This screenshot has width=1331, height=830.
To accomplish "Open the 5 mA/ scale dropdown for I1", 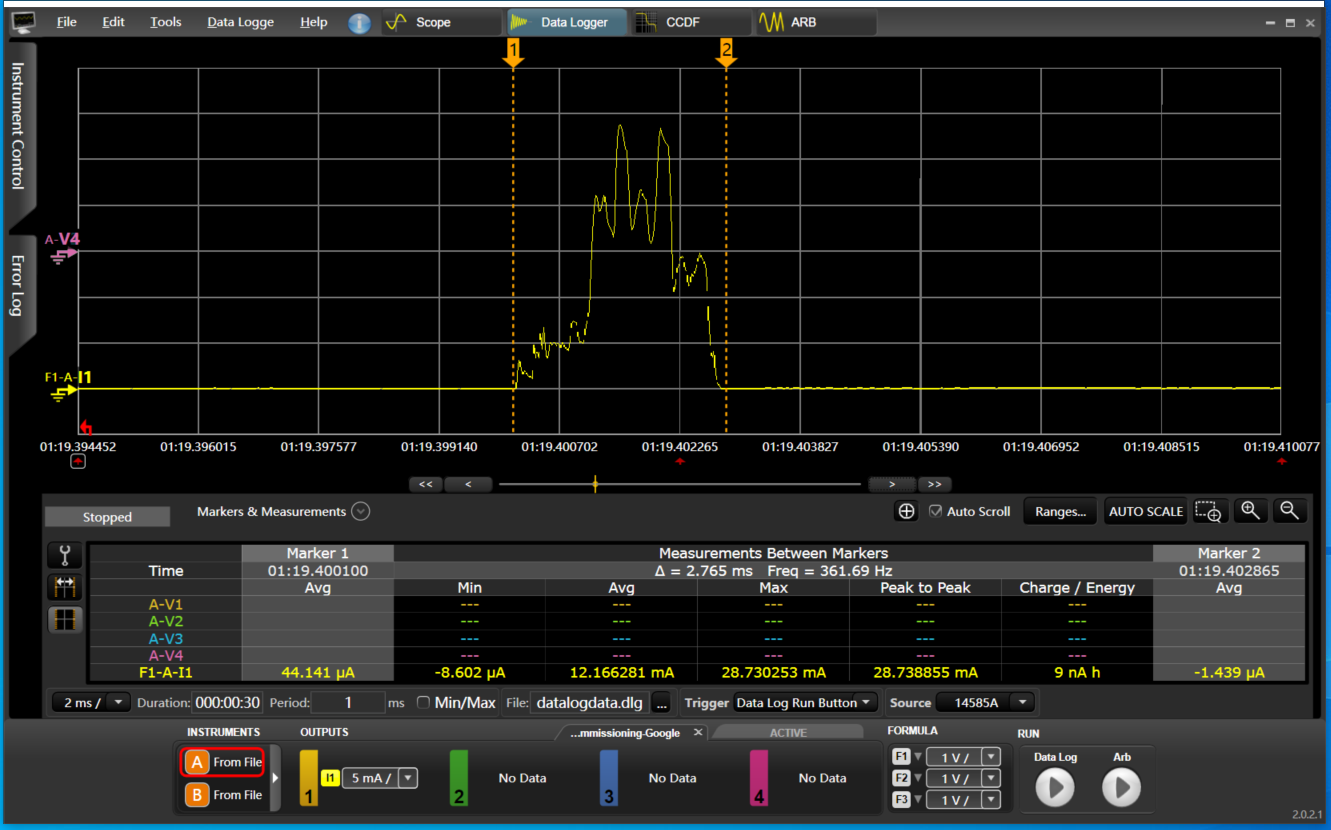I will (x=408, y=778).
